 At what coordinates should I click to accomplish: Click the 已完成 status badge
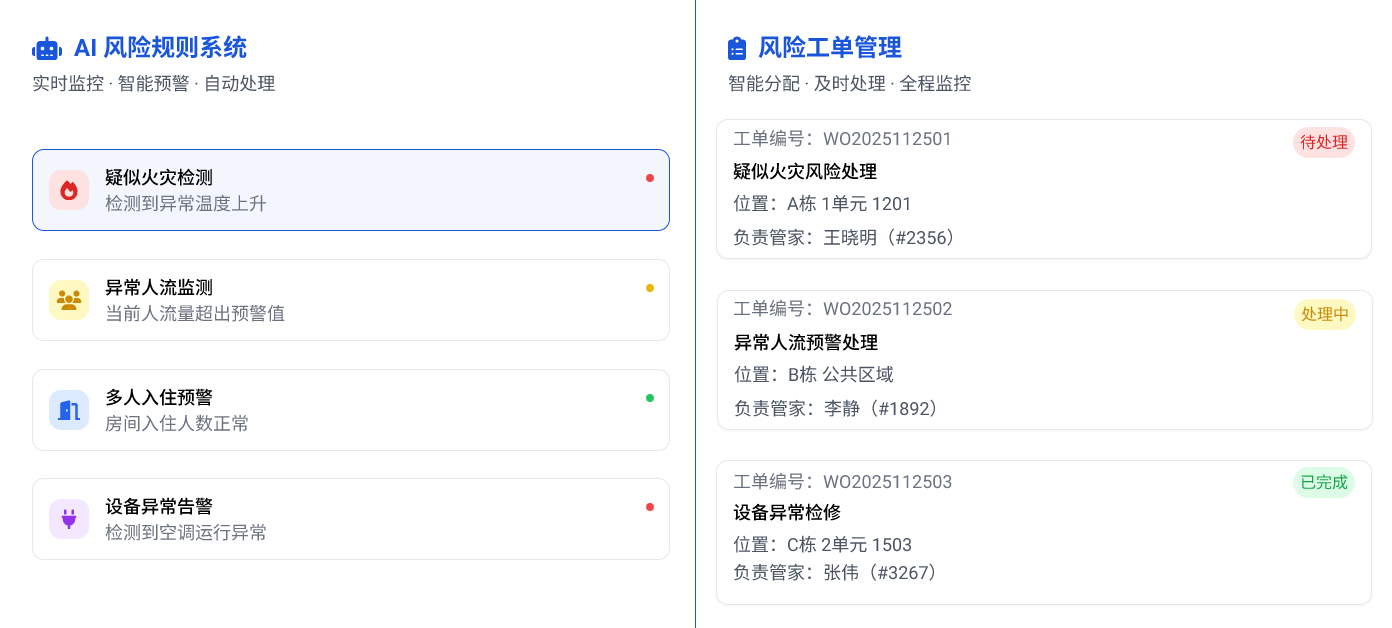click(1323, 482)
